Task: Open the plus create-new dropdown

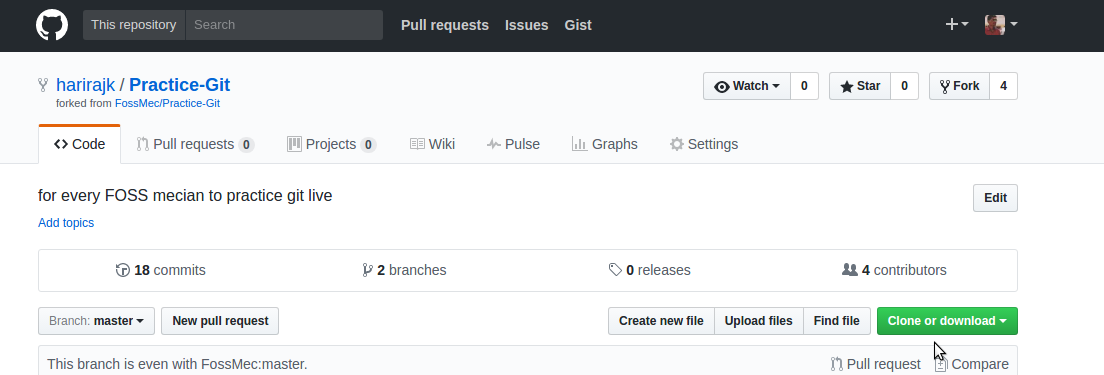Action: point(956,25)
